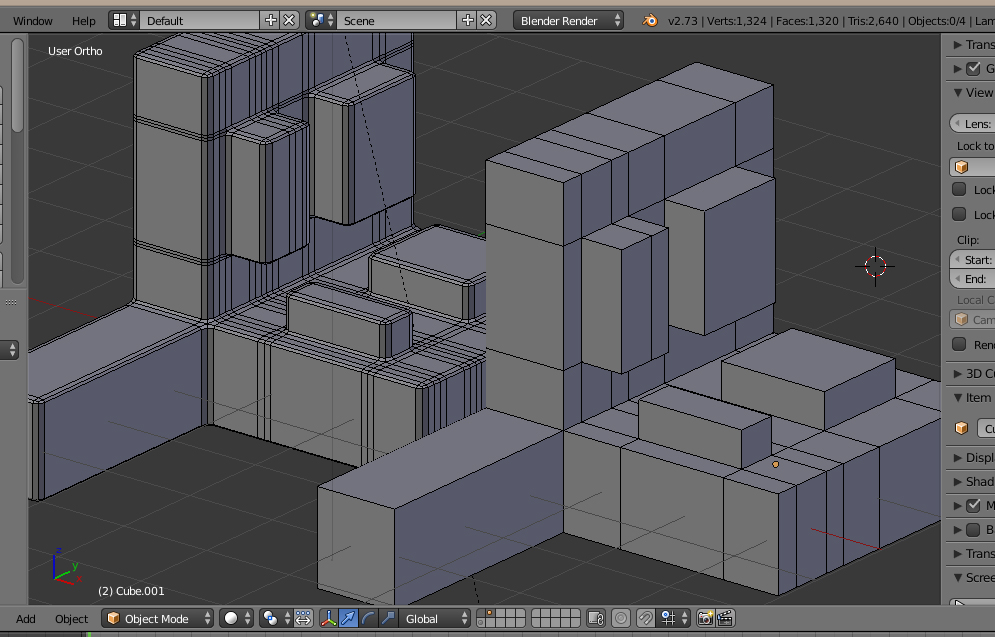The image size is (995, 637).
Task: Click the XYZ axis indicator in viewport corner
Action: [x=66, y=567]
